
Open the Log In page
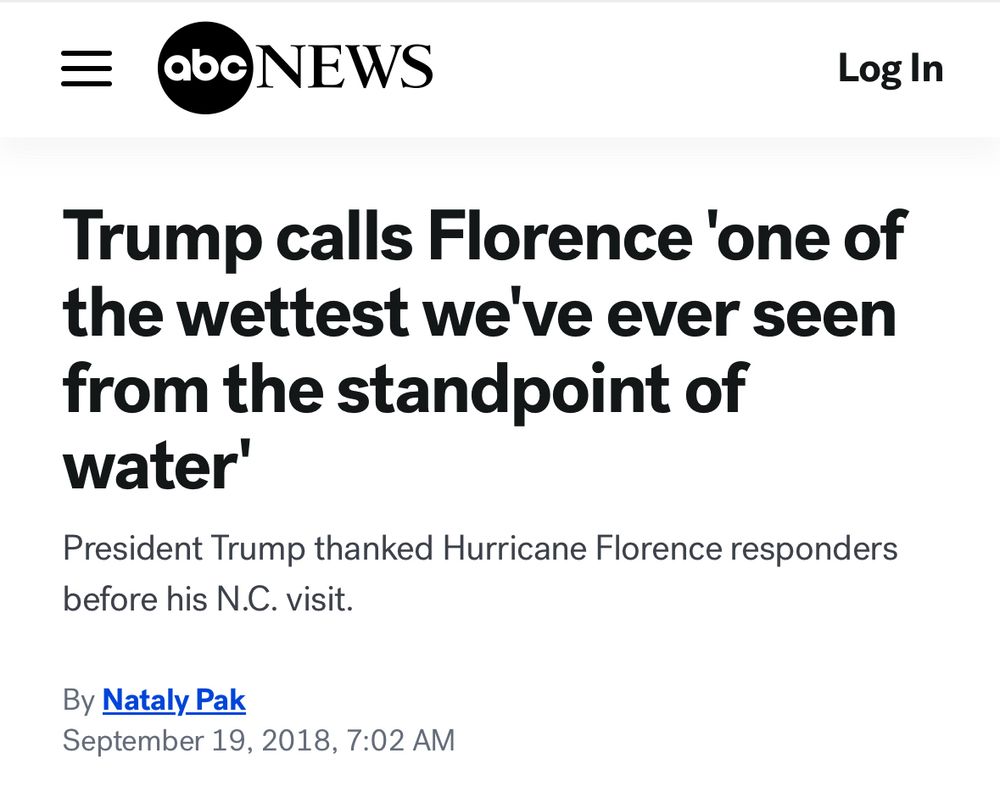point(890,68)
